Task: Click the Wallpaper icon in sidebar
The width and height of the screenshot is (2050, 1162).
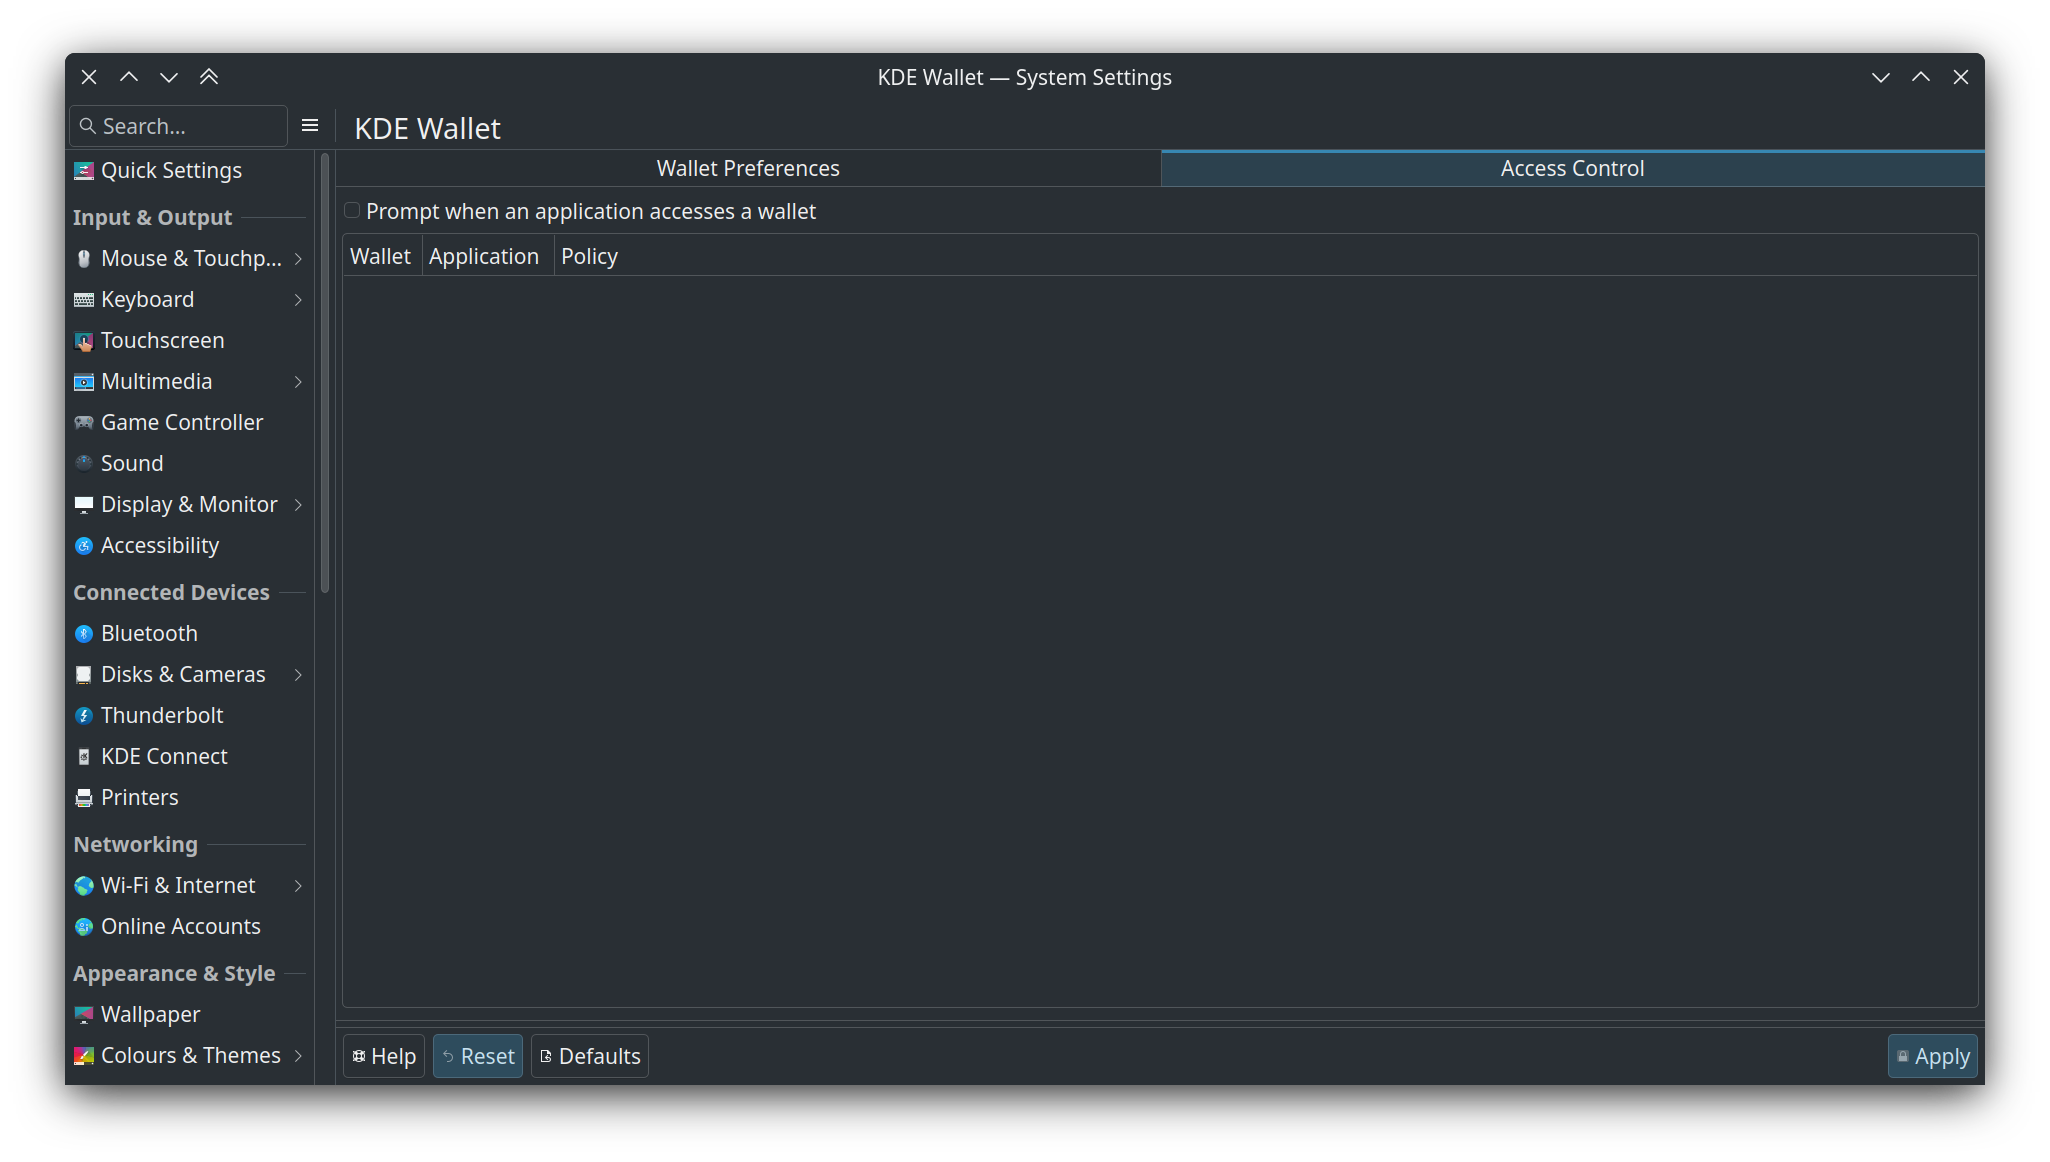Action: [84, 1015]
